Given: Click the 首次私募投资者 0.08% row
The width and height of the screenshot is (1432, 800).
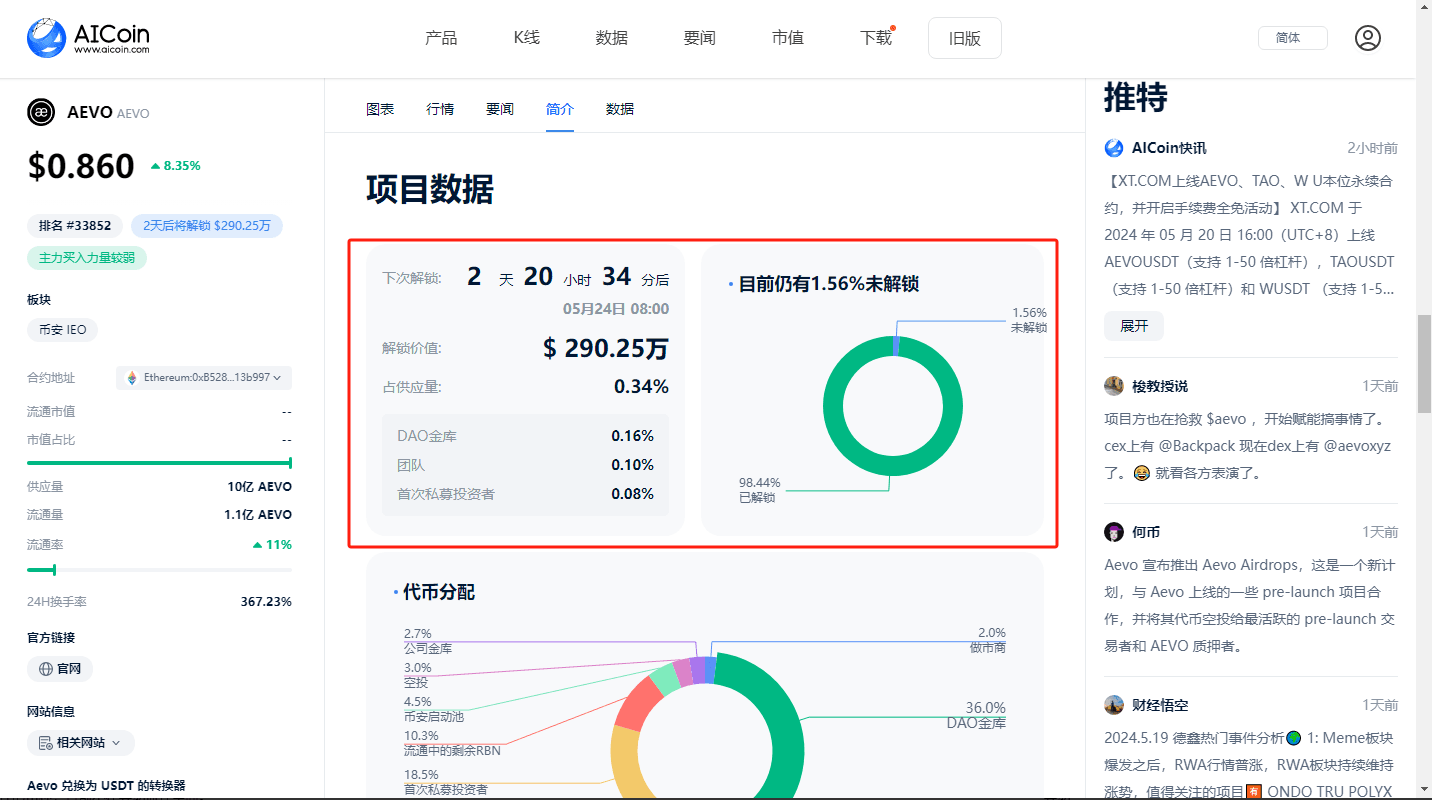Looking at the screenshot, I should (525, 494).
